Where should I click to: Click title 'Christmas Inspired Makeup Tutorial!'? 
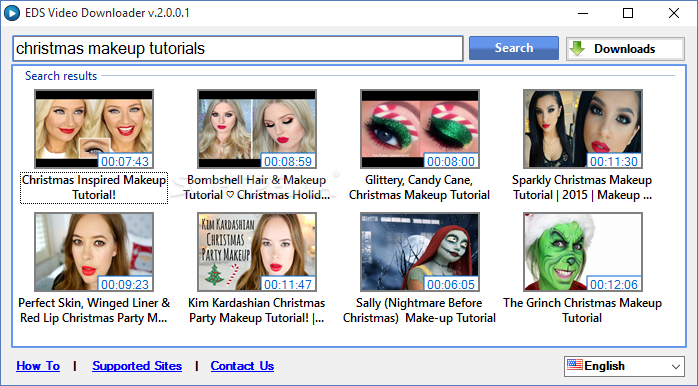[94, 187]
